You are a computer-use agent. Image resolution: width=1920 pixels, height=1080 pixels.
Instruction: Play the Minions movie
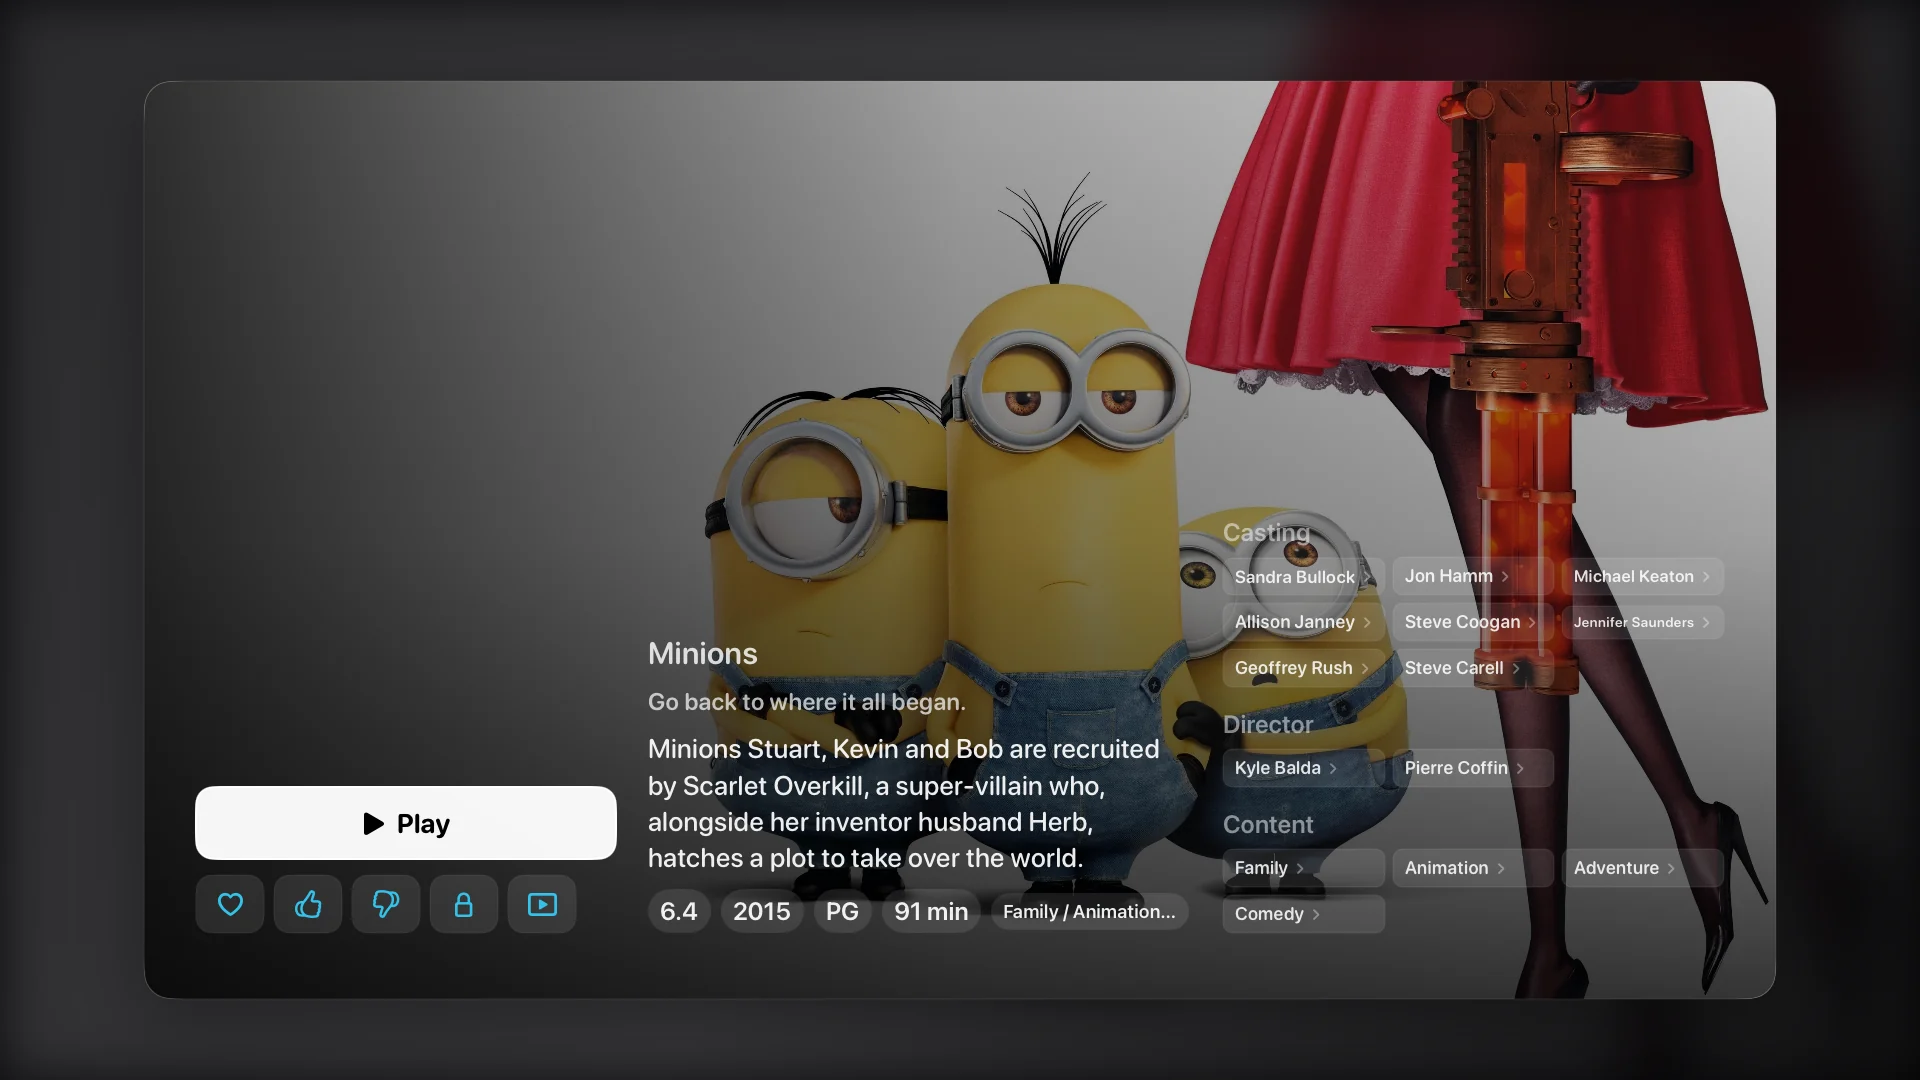click(x=405, y=823)
